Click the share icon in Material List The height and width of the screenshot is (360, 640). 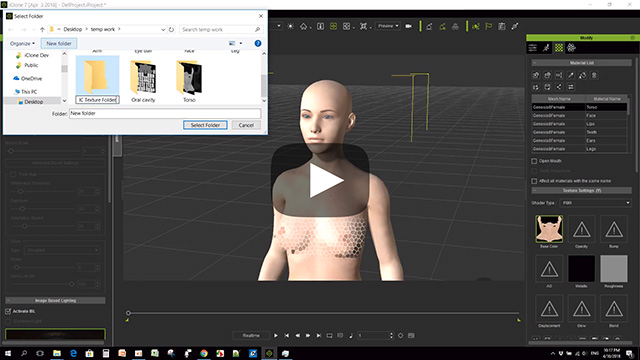pyautogui.click(x=559, y=87)
